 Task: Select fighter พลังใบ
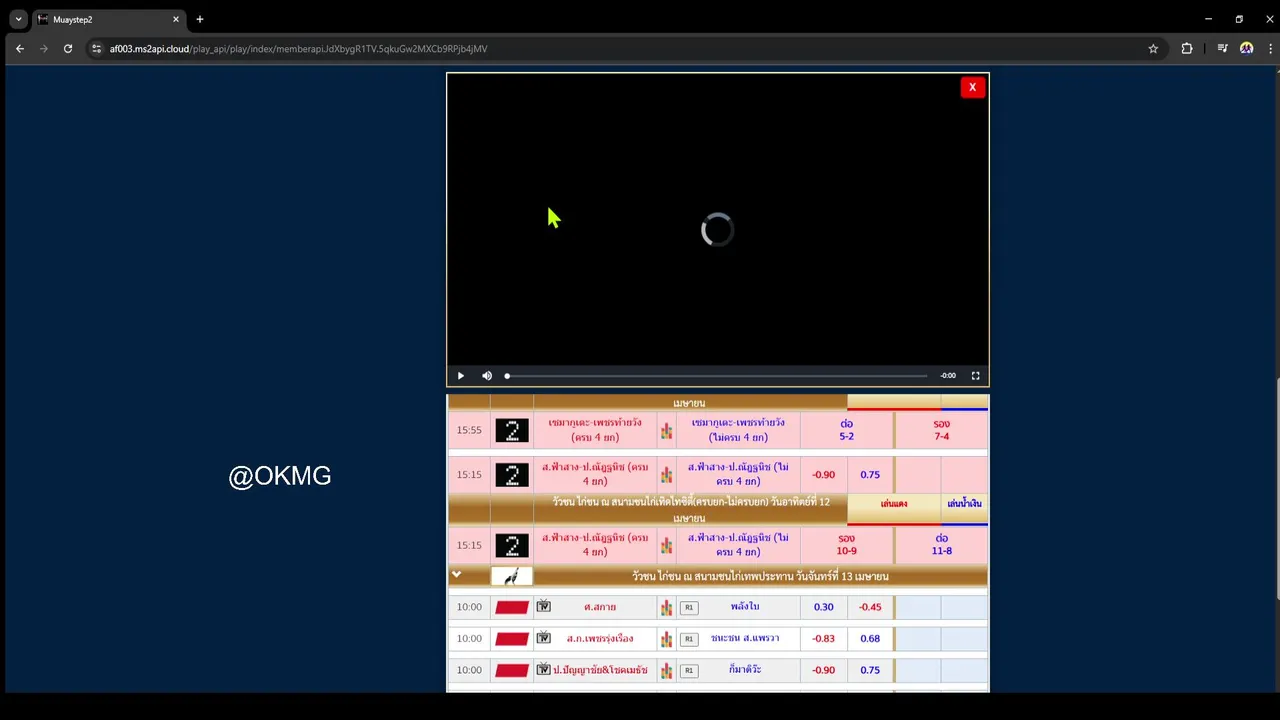click(x=745, y=607)
